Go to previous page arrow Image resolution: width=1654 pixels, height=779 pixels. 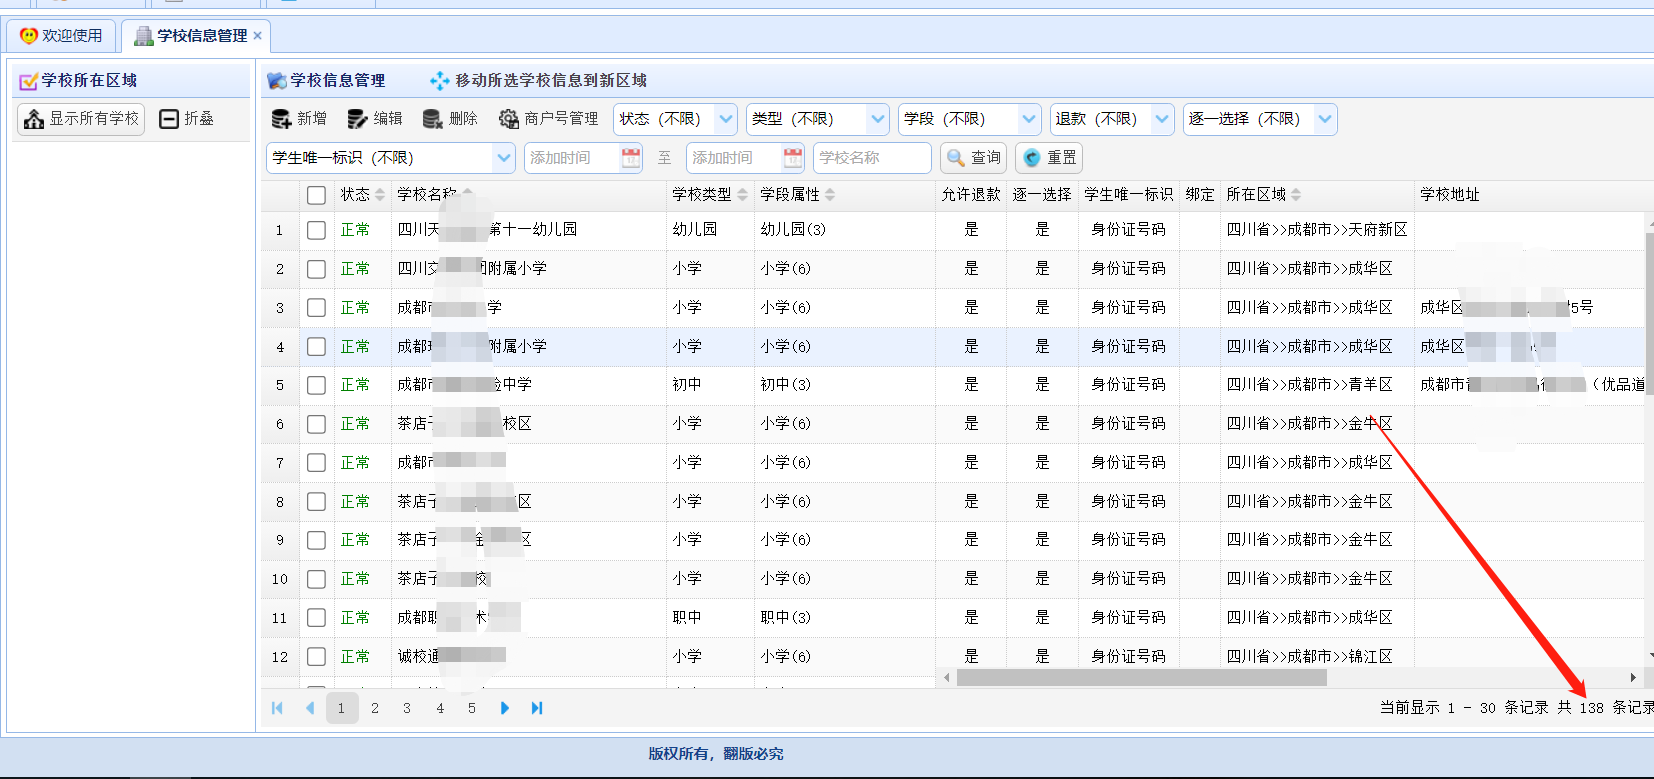pos(310,708)
